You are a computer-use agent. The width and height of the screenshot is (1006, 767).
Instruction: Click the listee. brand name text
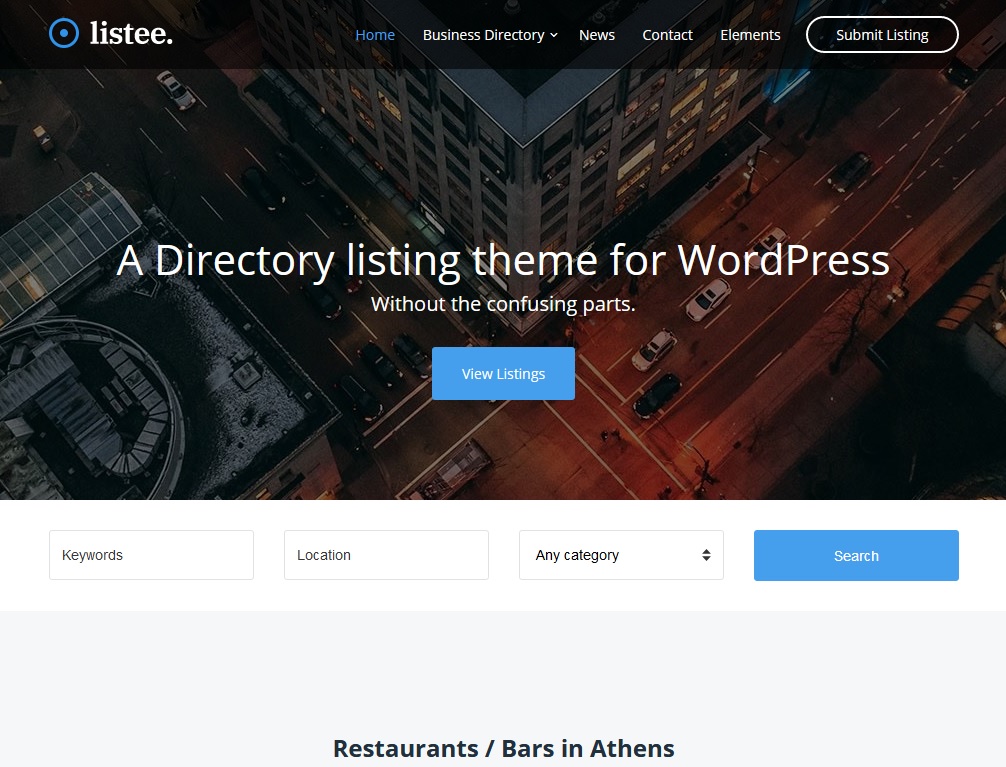tap(132, 33)
